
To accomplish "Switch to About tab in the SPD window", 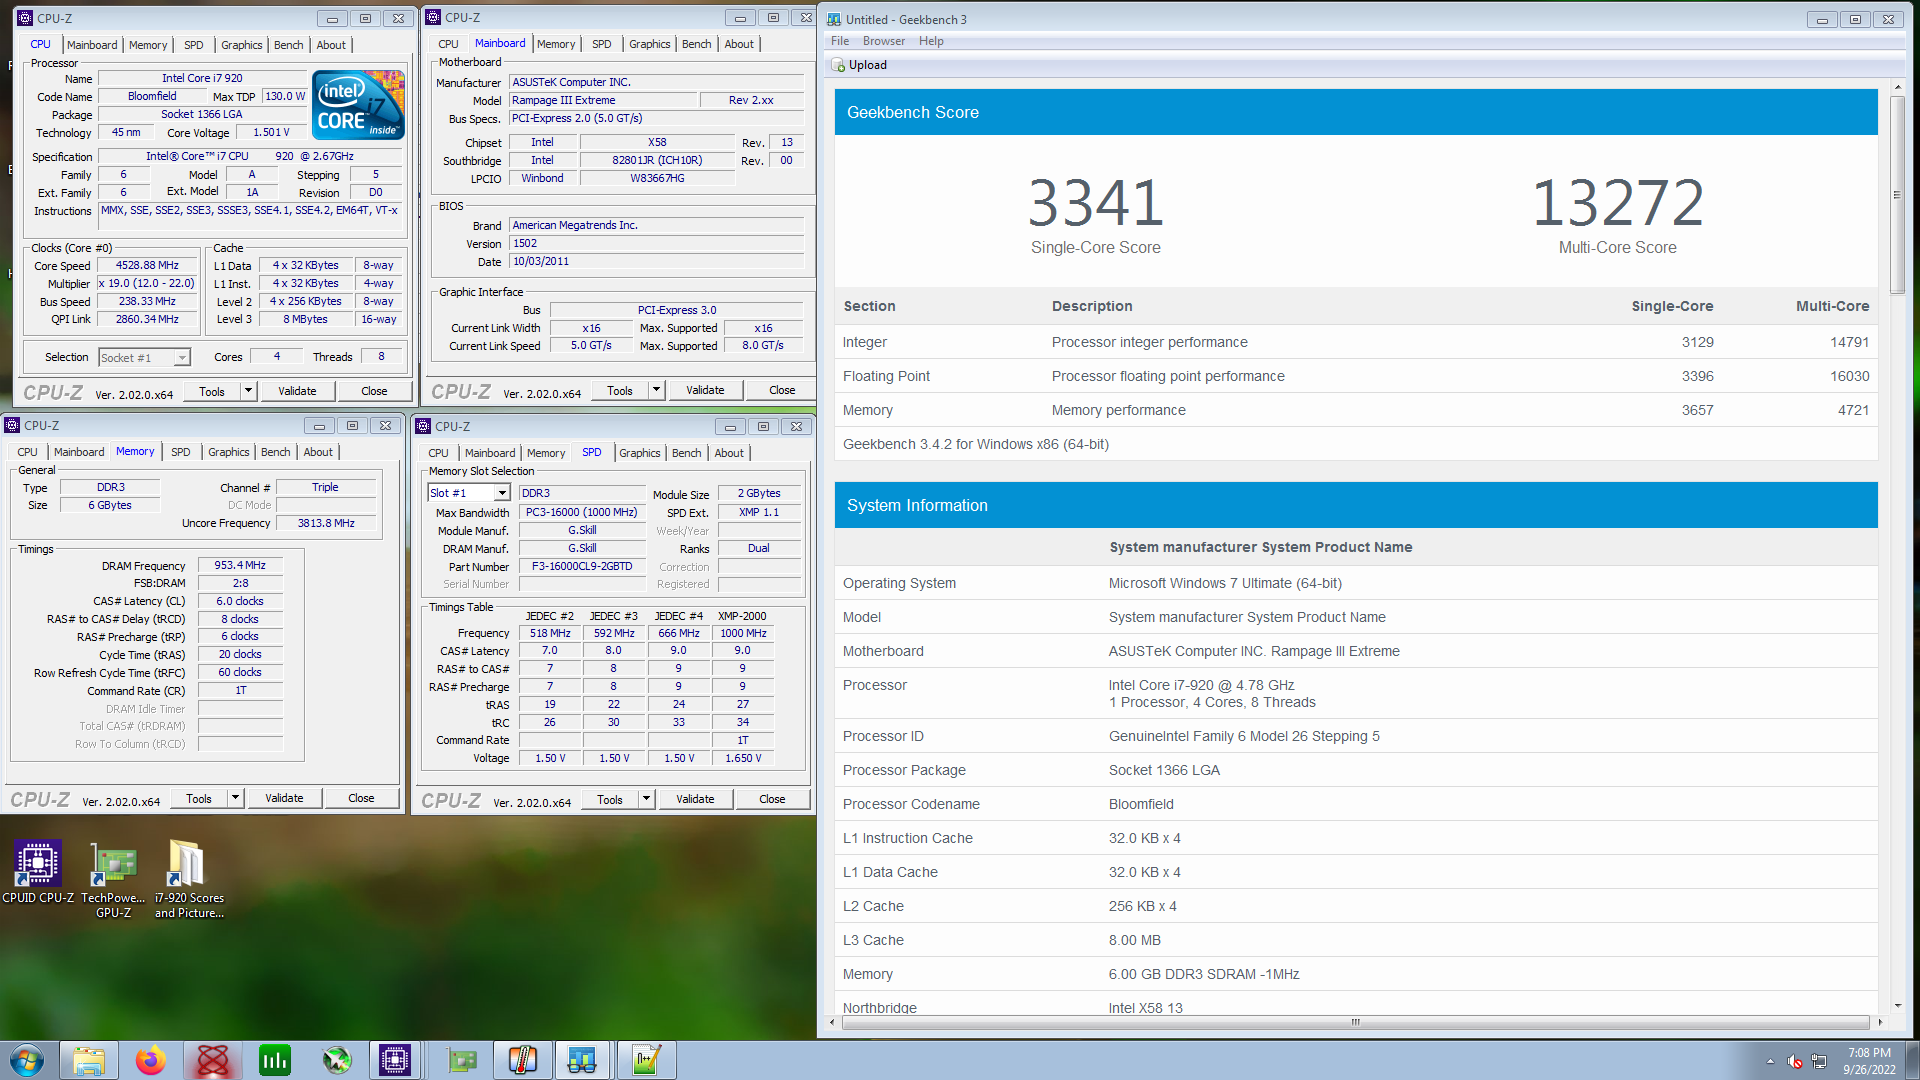I will pyautogui.click(x=729, y=453).
